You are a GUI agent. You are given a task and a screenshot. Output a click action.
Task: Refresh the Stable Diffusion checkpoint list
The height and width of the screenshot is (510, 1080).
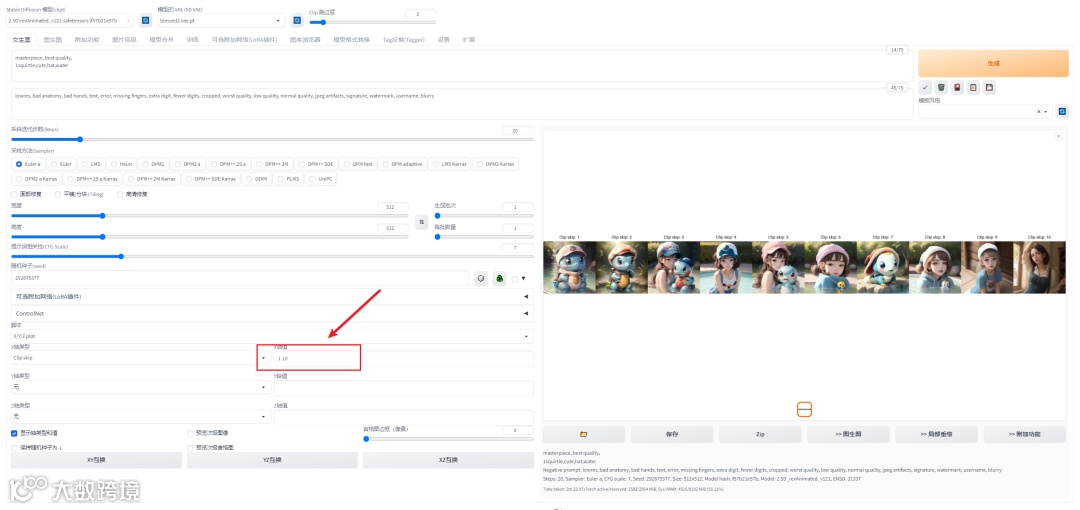coord(145,21)
